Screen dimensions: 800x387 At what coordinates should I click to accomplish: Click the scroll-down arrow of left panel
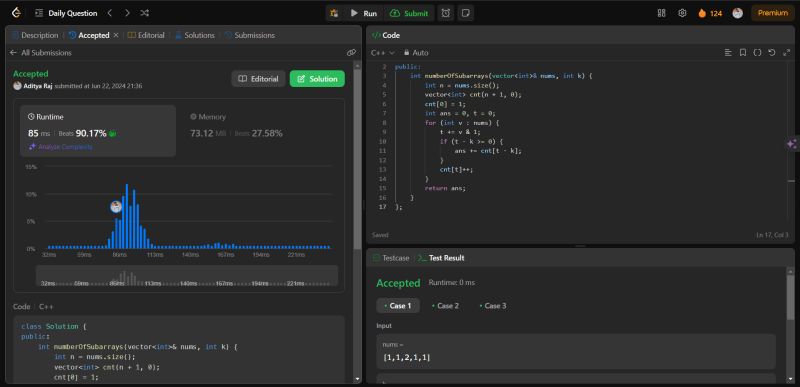point(358,379)
